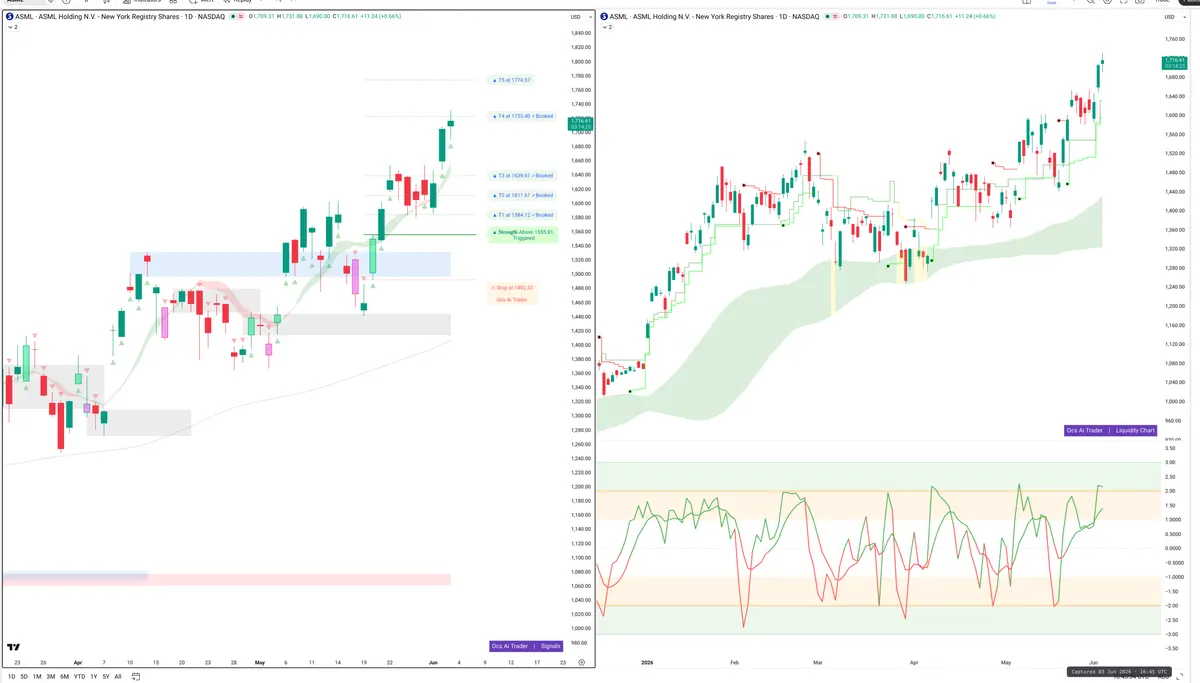
Task: Click the ASML logo icon in left chart
Action: tap(10, 17)
